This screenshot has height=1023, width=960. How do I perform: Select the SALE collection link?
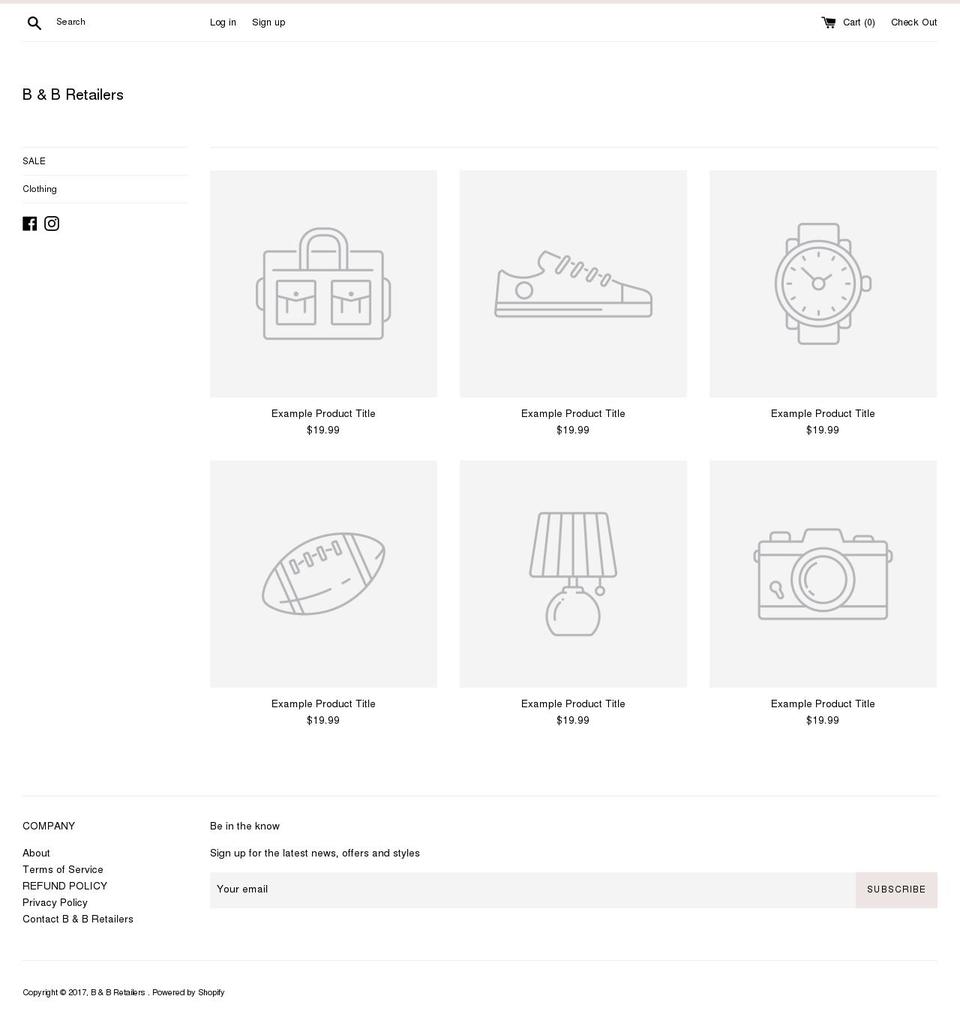pos(34,161)
